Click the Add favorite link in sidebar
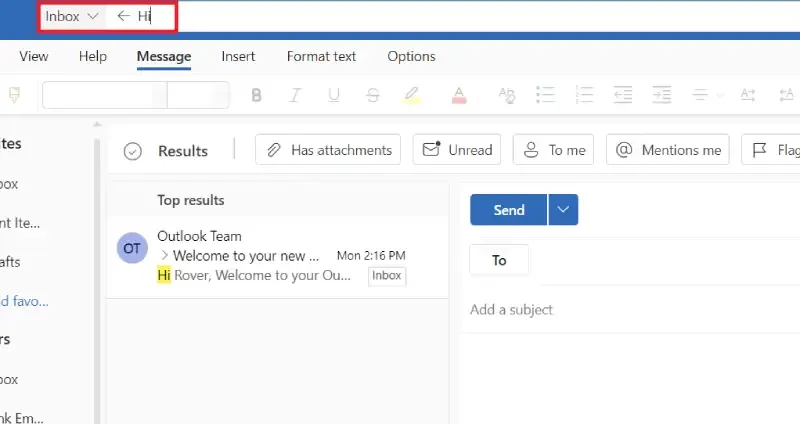The width and height of the screenshot is (800, 424). (x=24, y=301)
